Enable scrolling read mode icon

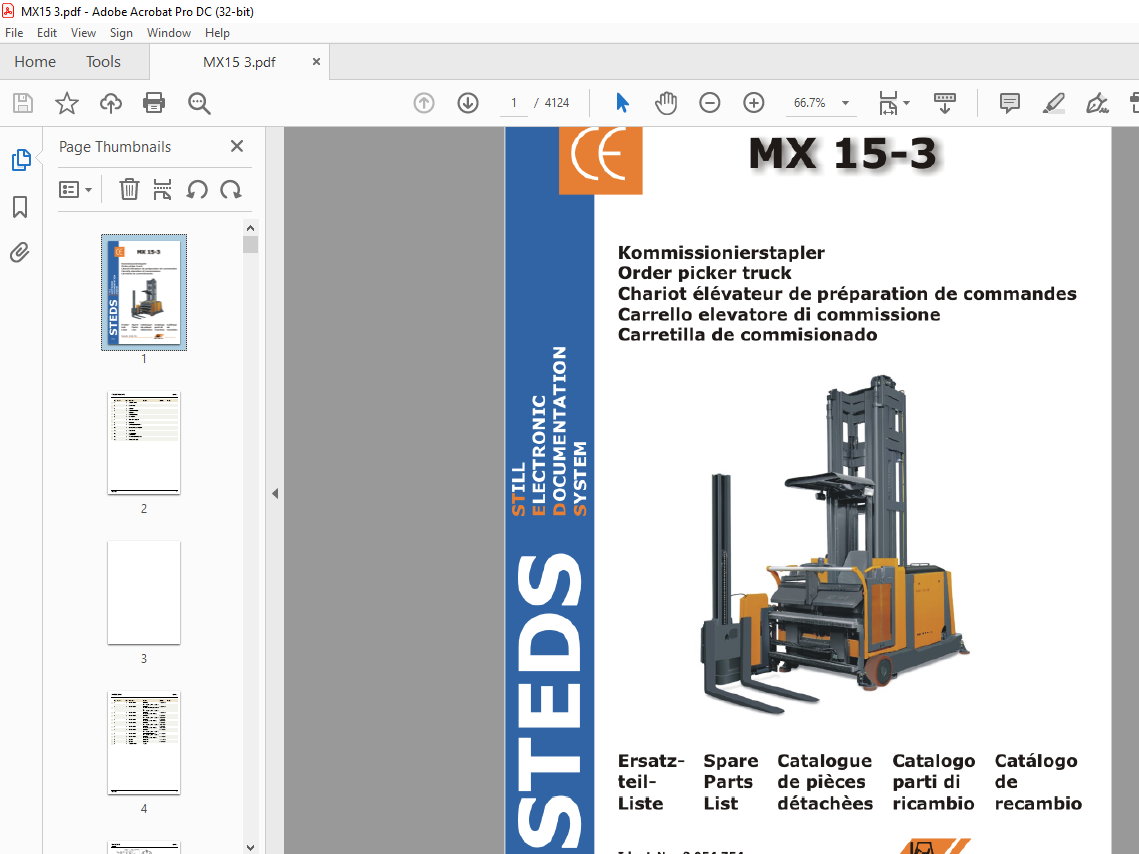944,103
